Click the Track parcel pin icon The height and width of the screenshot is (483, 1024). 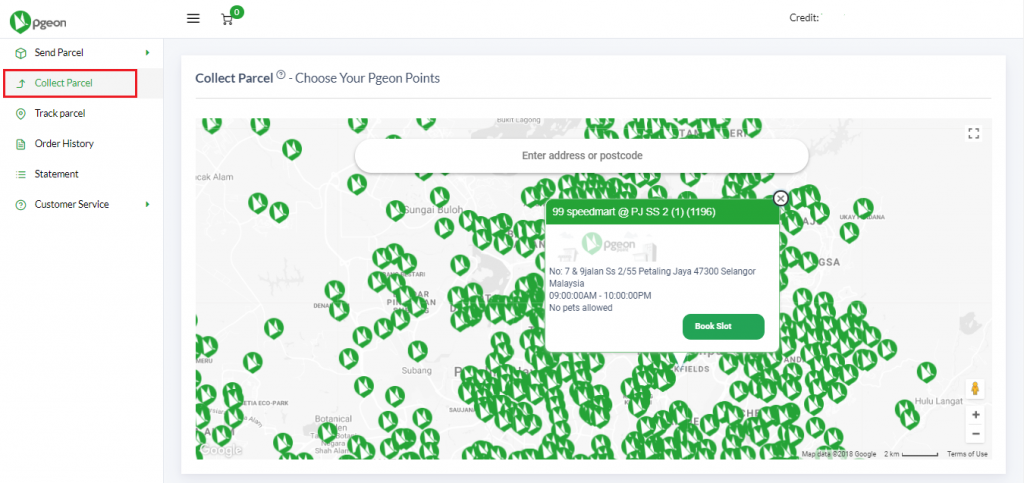pos(21,114)
